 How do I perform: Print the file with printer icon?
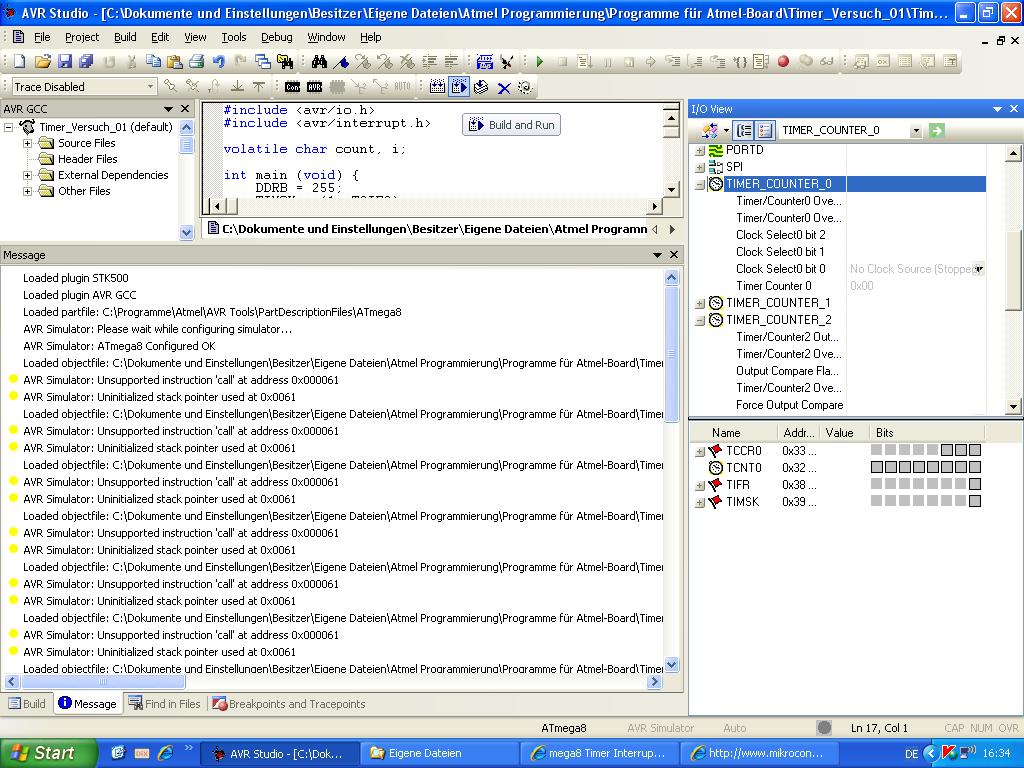tap(197, 61)
